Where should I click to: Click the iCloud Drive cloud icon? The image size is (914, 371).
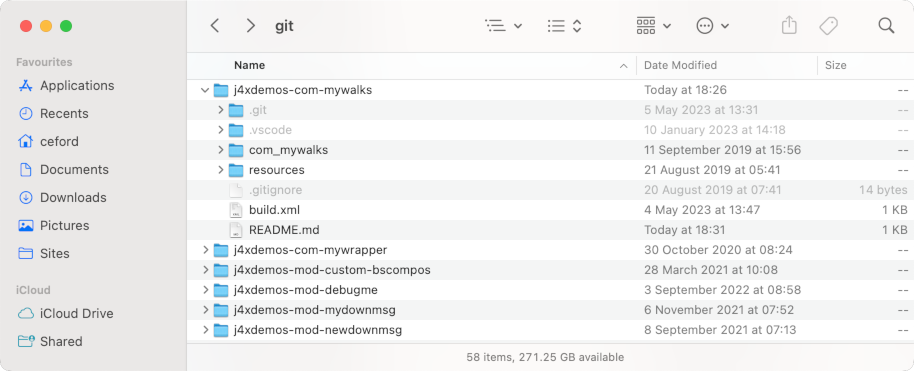[x=26, y=314]
